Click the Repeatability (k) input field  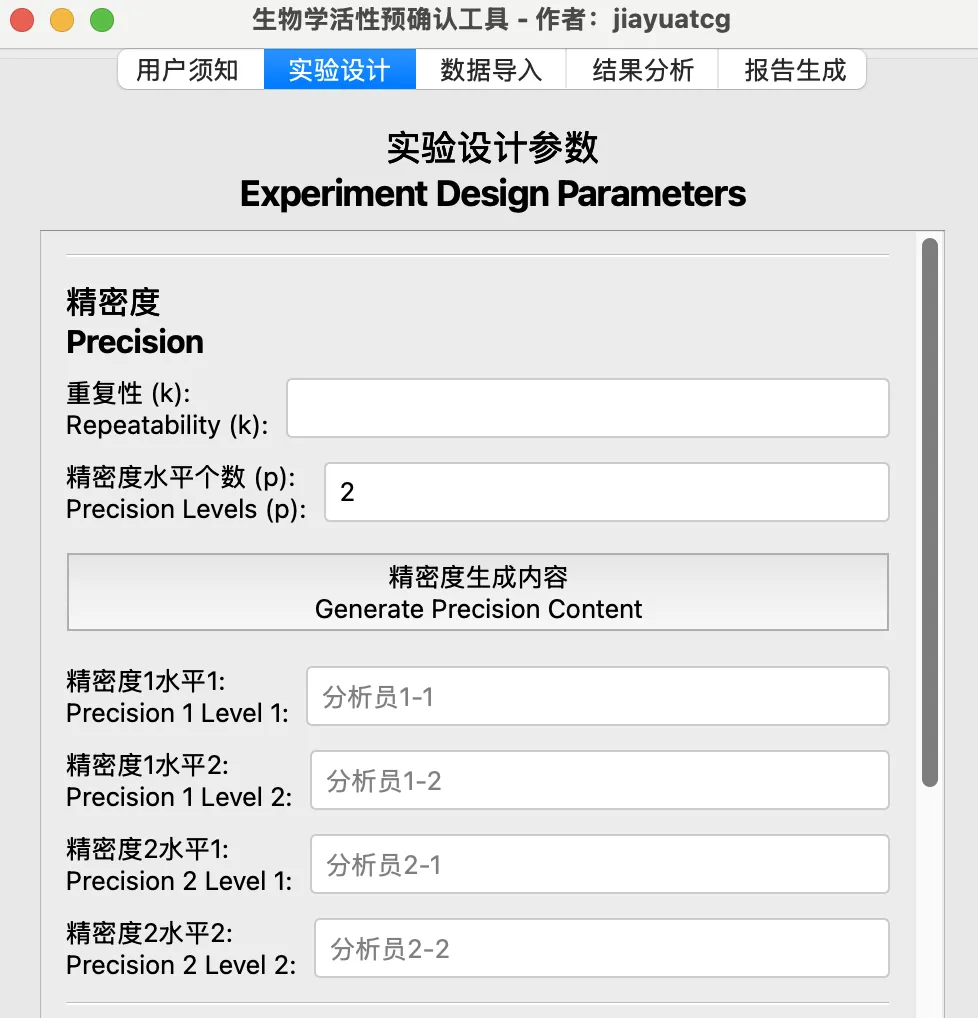[588, 408]
